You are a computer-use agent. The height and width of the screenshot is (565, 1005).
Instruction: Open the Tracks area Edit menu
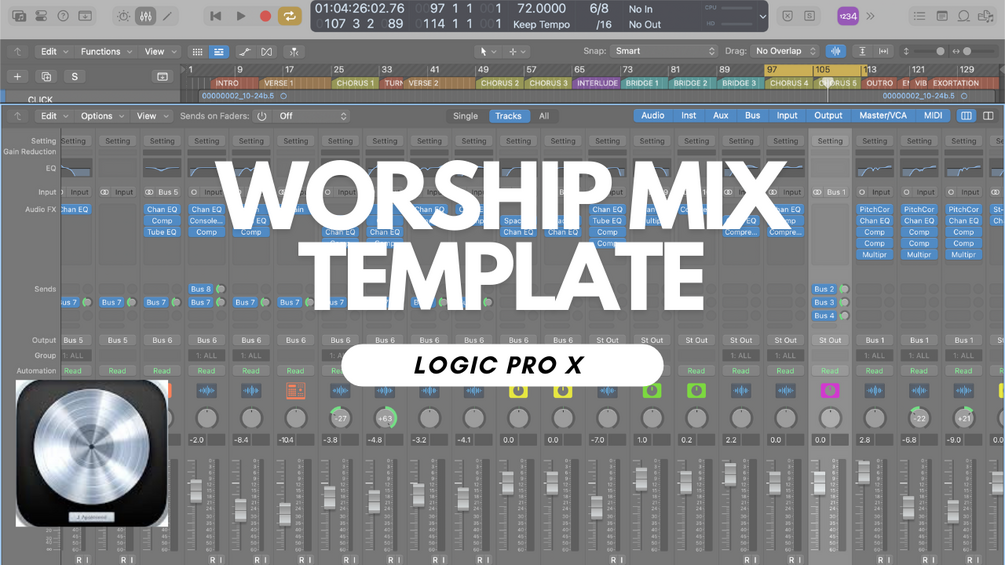pos(53,51)
